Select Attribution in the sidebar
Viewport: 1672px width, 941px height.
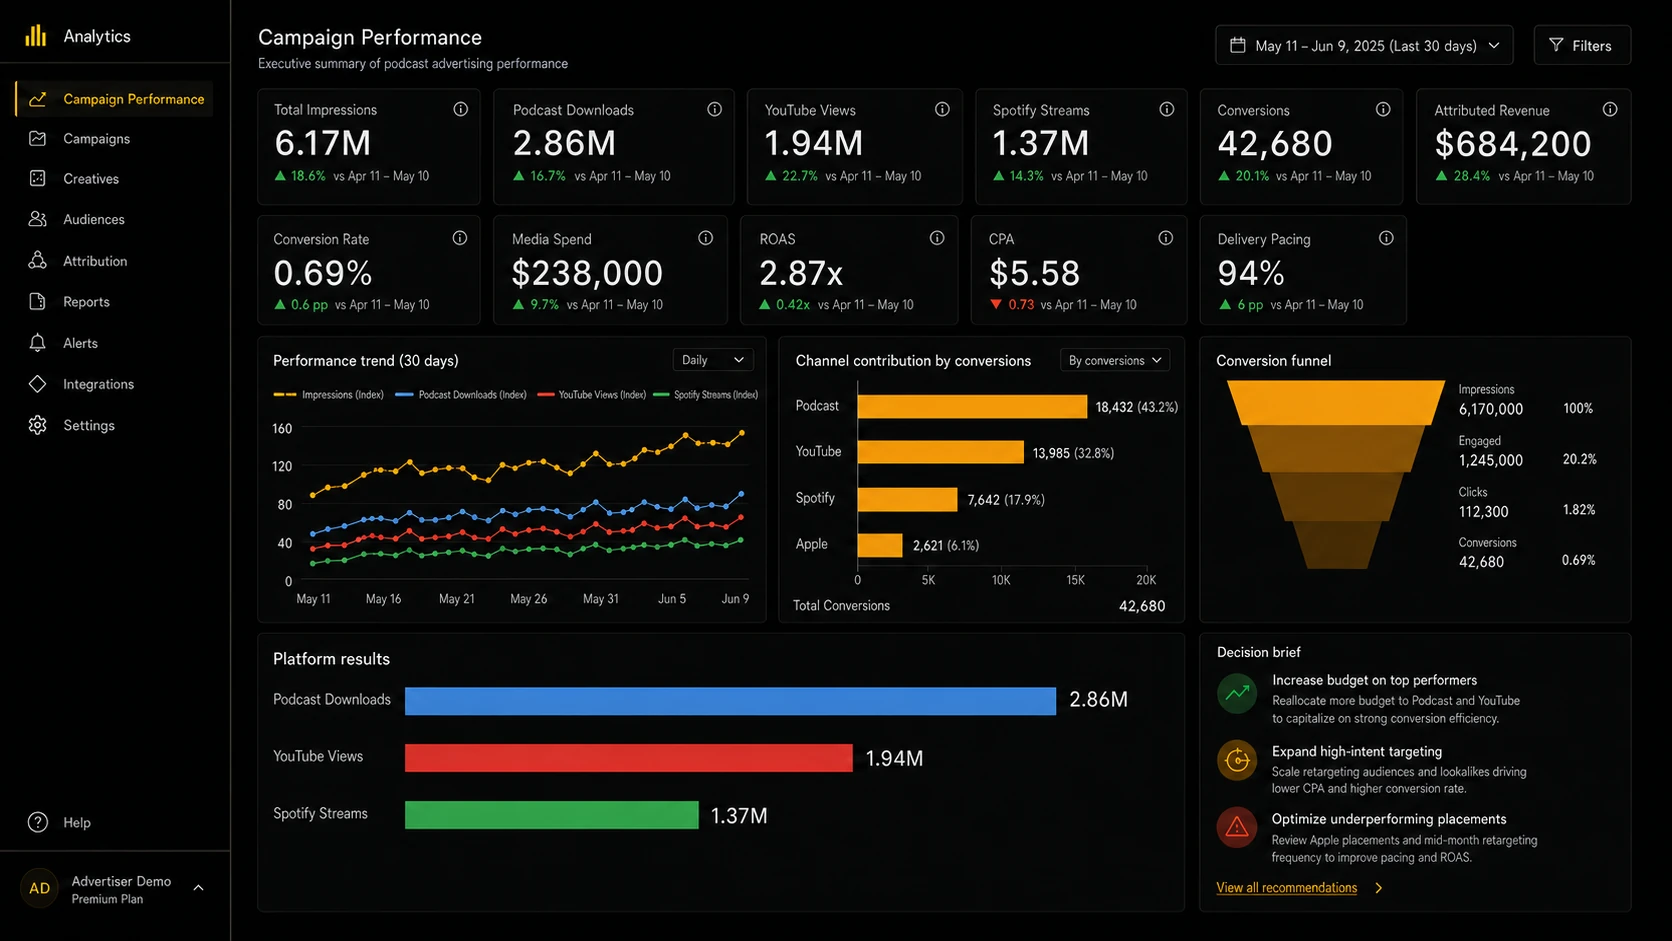click(95, 261)
